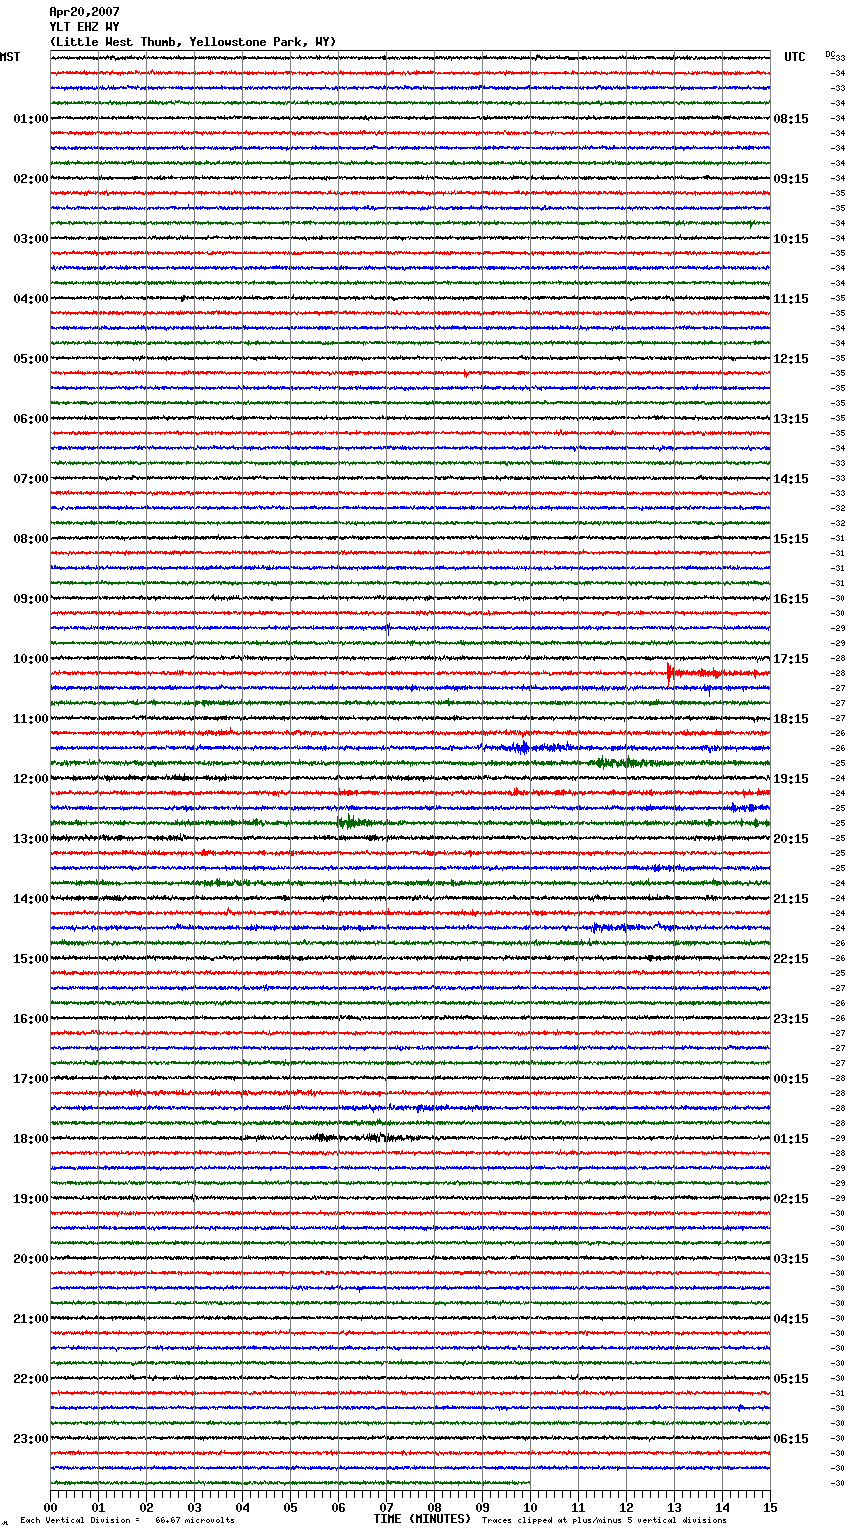Click the 'MST' column header
This screenshot has width=850, height=1534.
pyautogui.click(x=10, y=57)
